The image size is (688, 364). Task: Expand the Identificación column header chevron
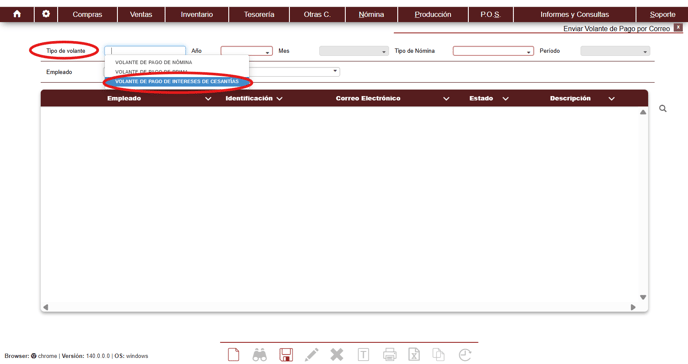[280, 99]
